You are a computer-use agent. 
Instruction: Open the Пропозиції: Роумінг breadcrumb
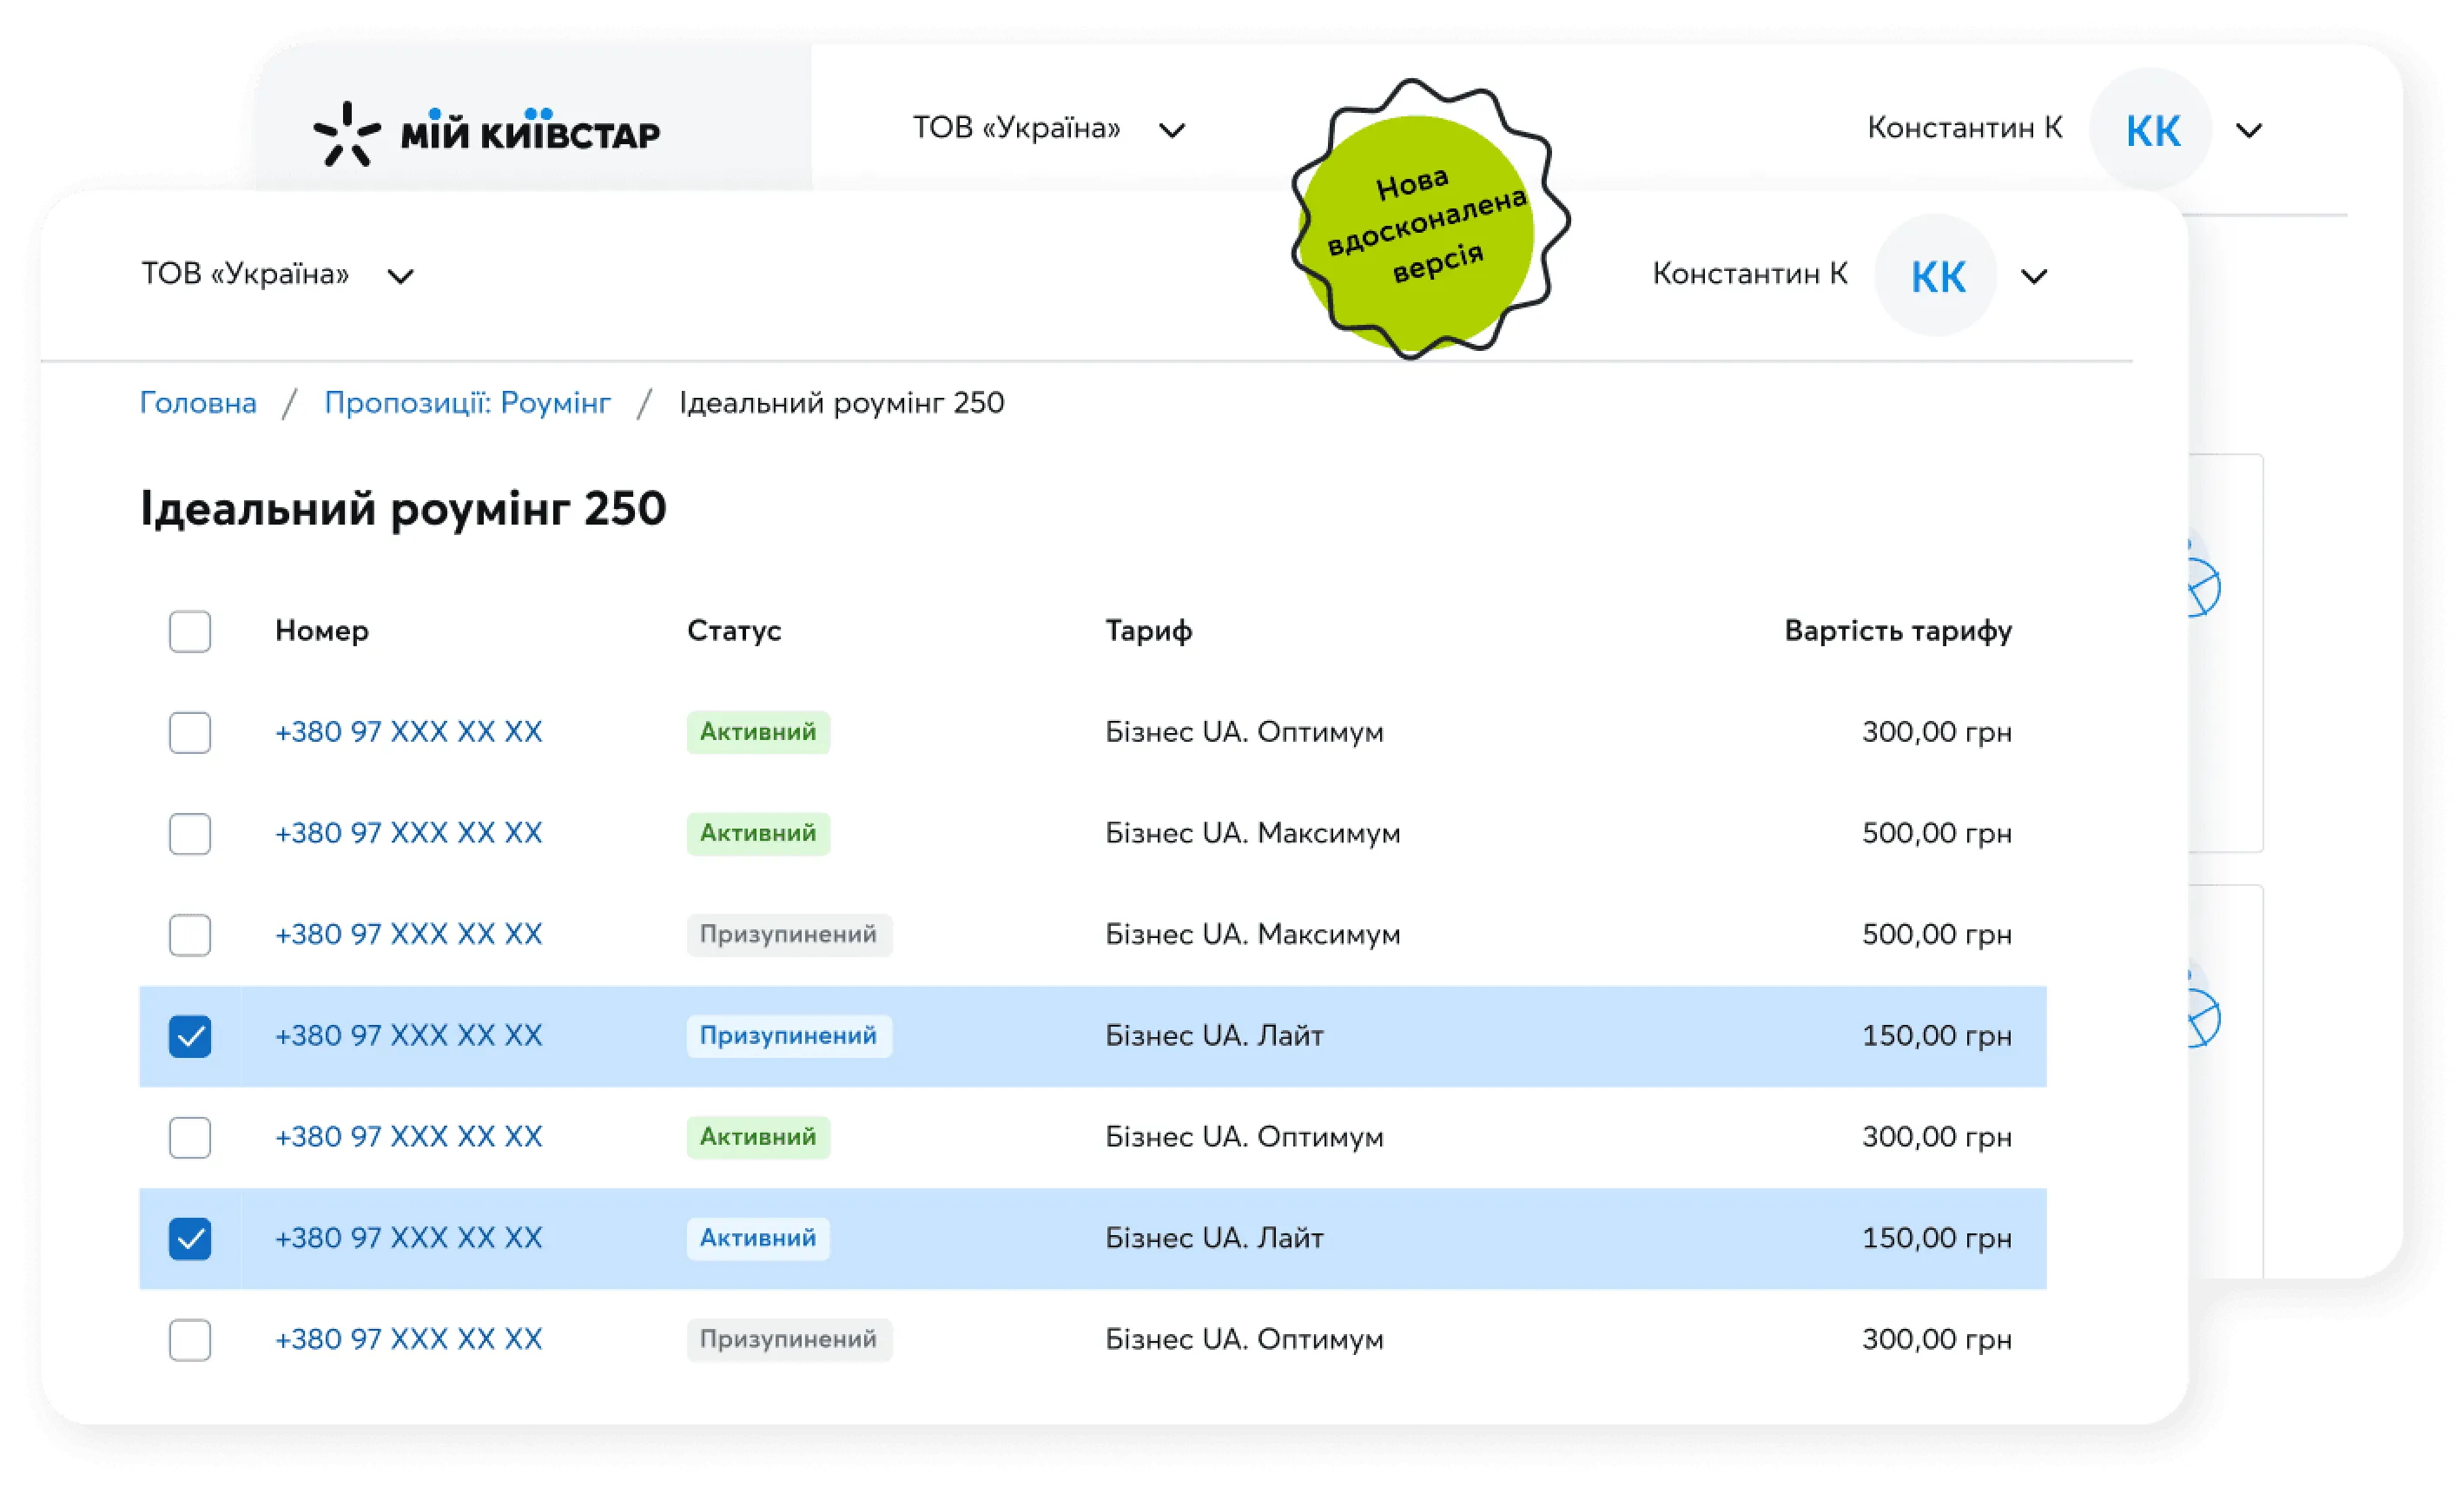(467, 403)
